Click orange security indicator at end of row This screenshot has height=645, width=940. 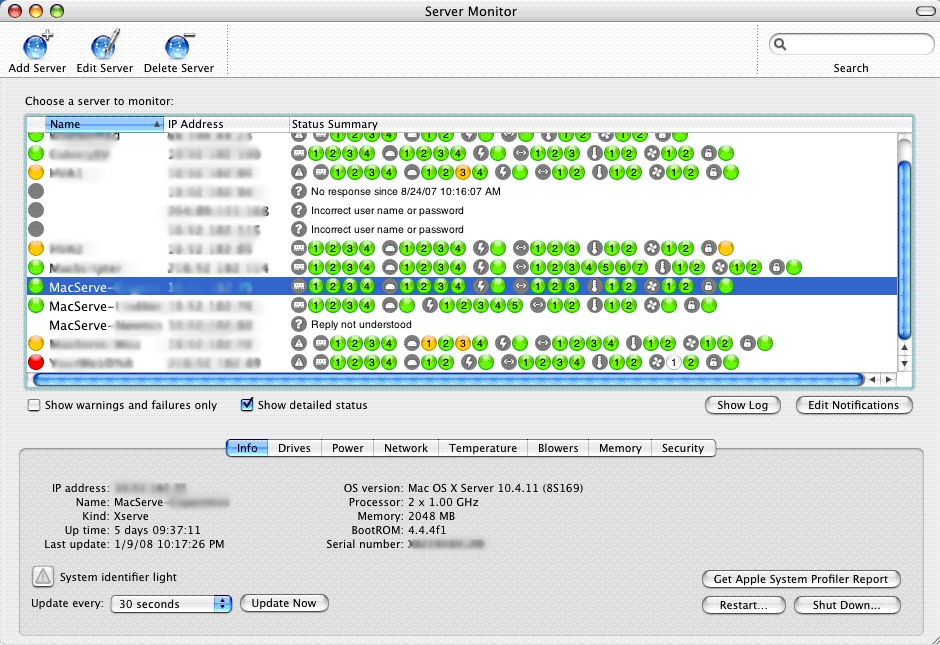(x=725, y=248)
